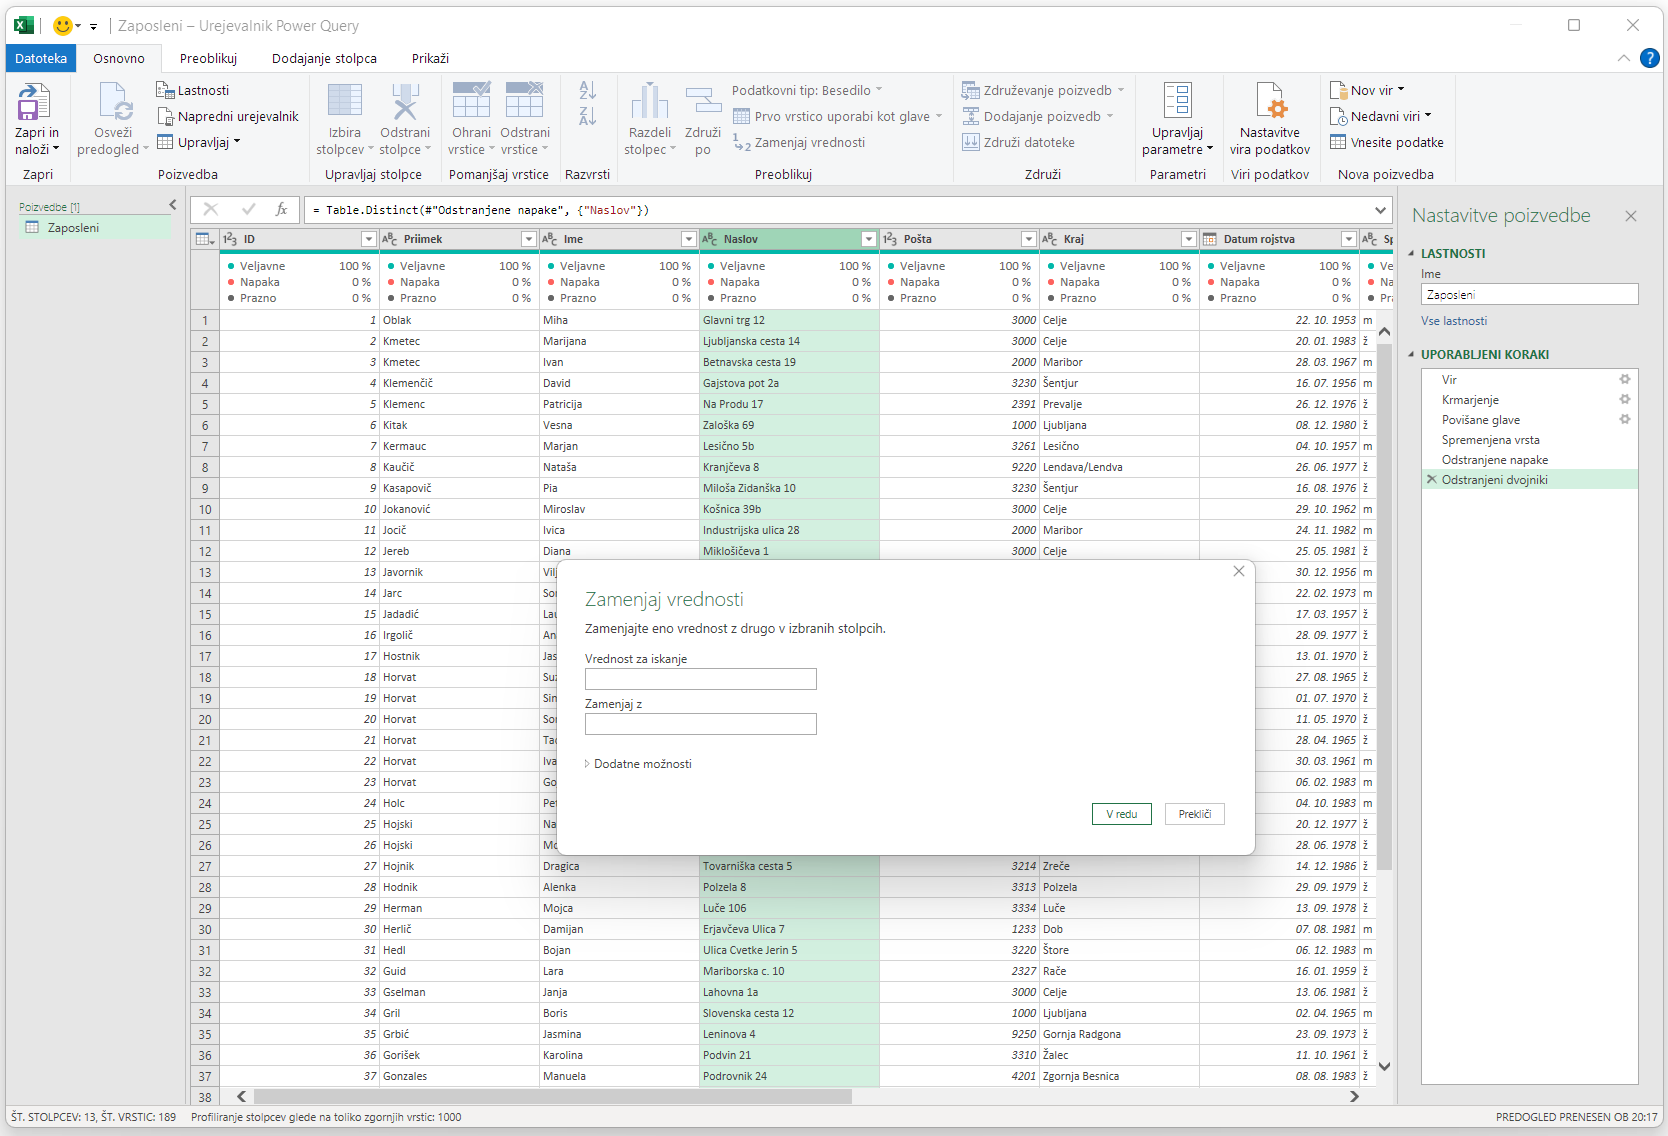Click the Zapri in naloži icon
Screen dimensions: 1668x1136
click(34, 102)
